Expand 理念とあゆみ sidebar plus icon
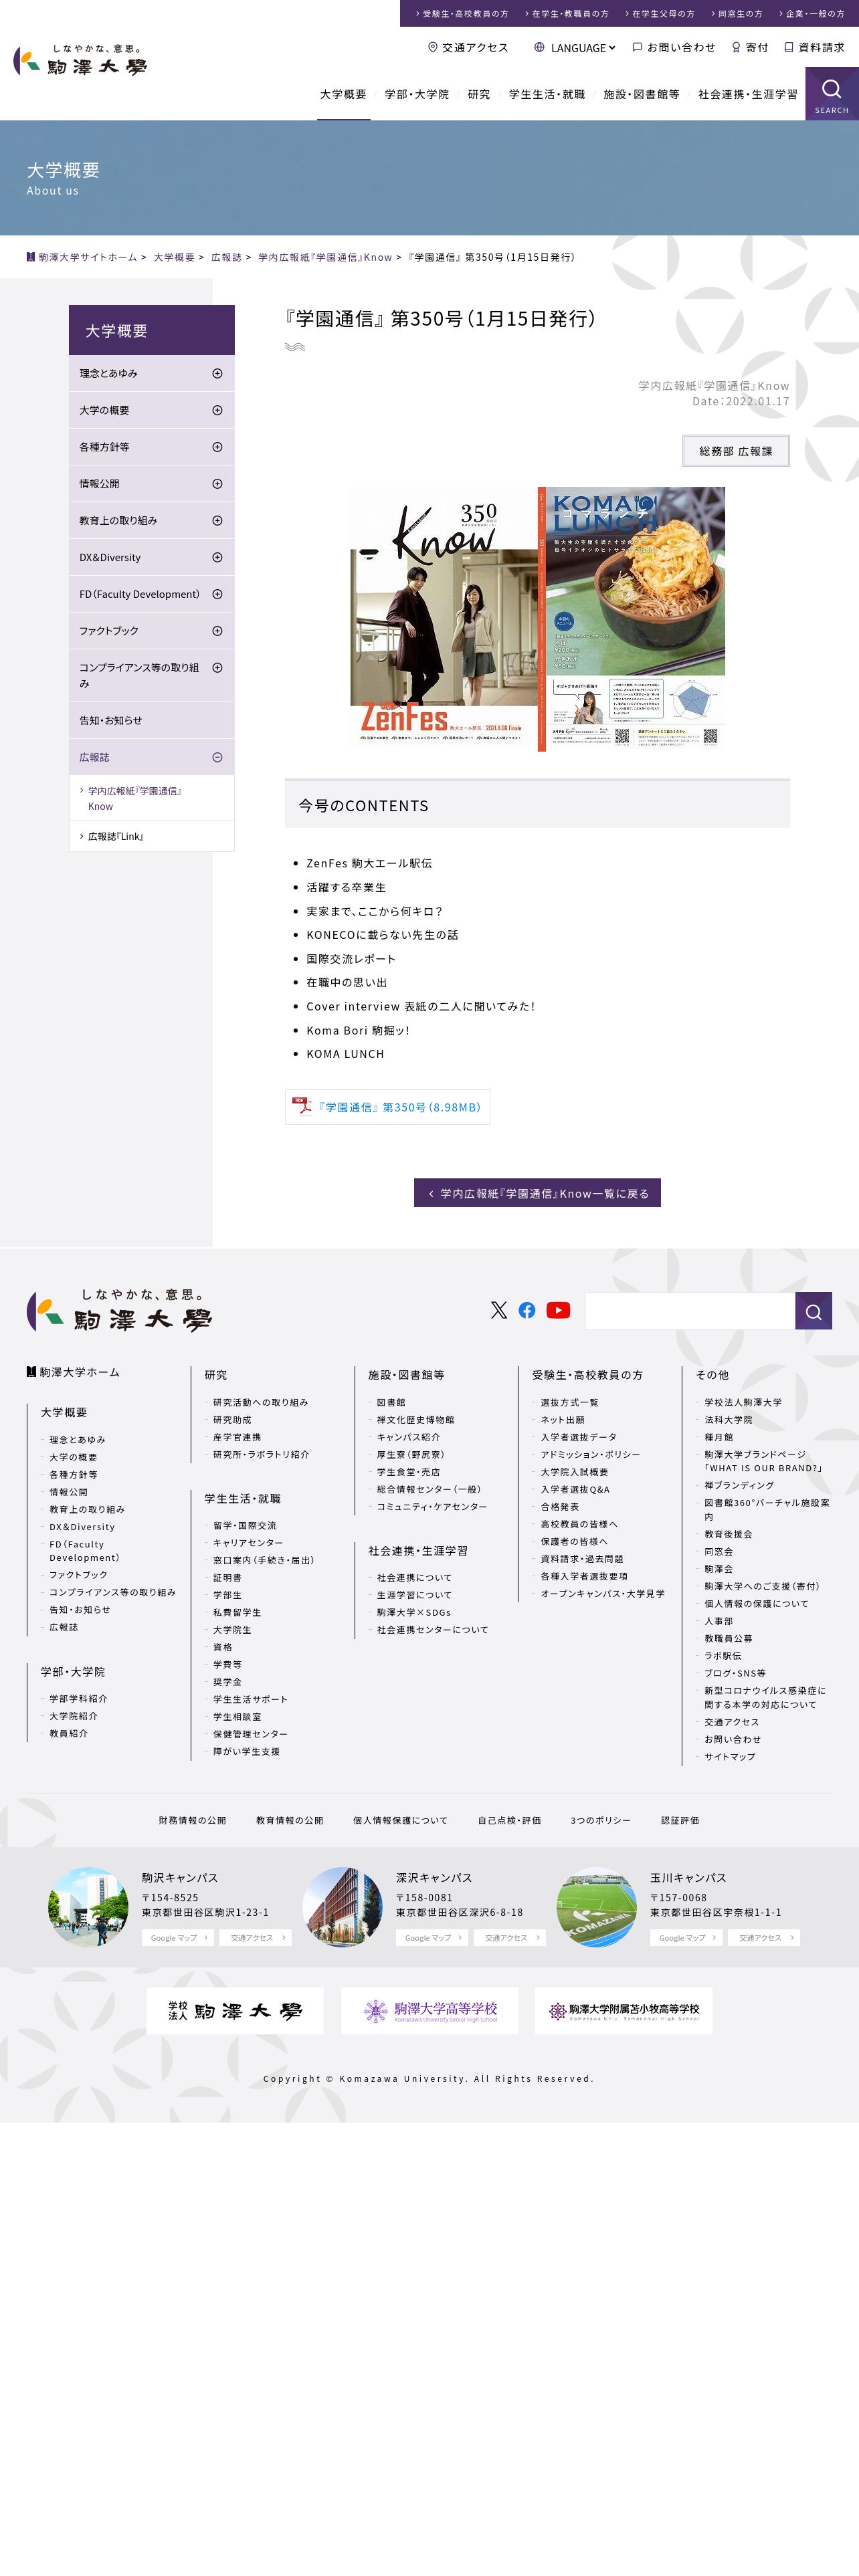 tap(217, 373)
